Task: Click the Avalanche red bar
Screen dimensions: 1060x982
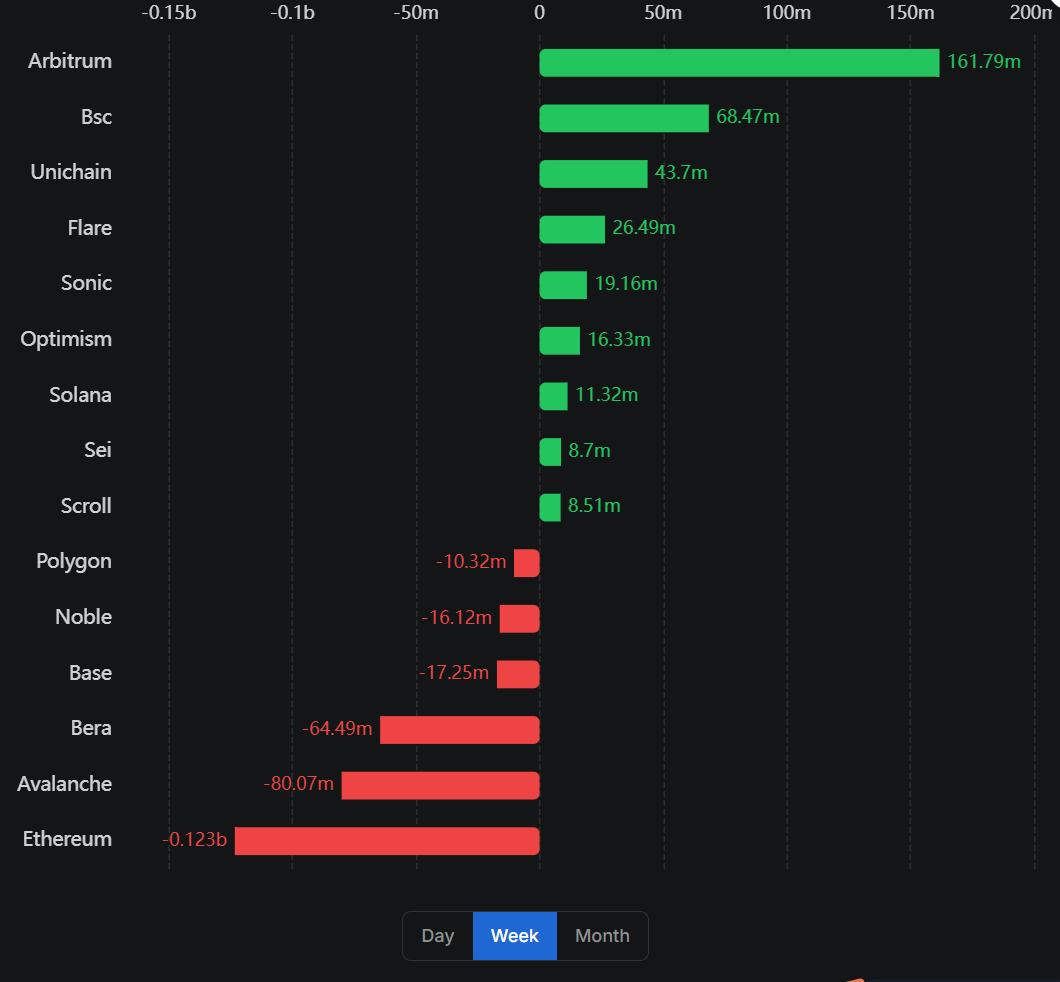Action: [440, 785]
